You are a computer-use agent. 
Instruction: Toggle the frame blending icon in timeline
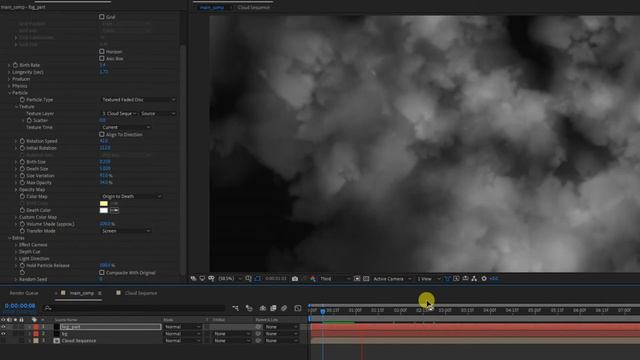coord(273,308)
